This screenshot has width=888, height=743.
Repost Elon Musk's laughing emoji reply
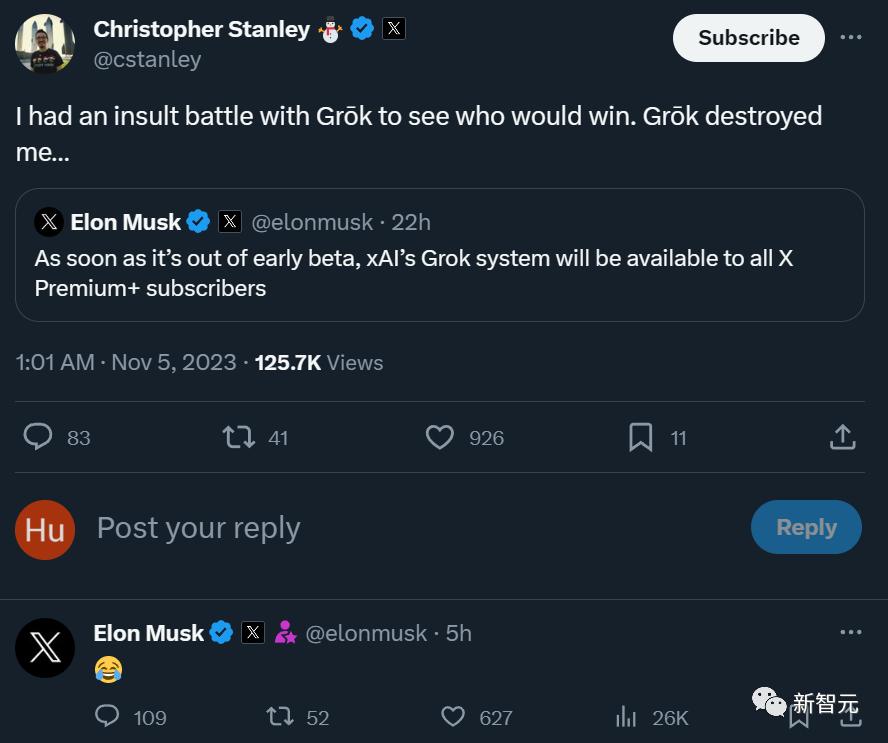[280, 716]
